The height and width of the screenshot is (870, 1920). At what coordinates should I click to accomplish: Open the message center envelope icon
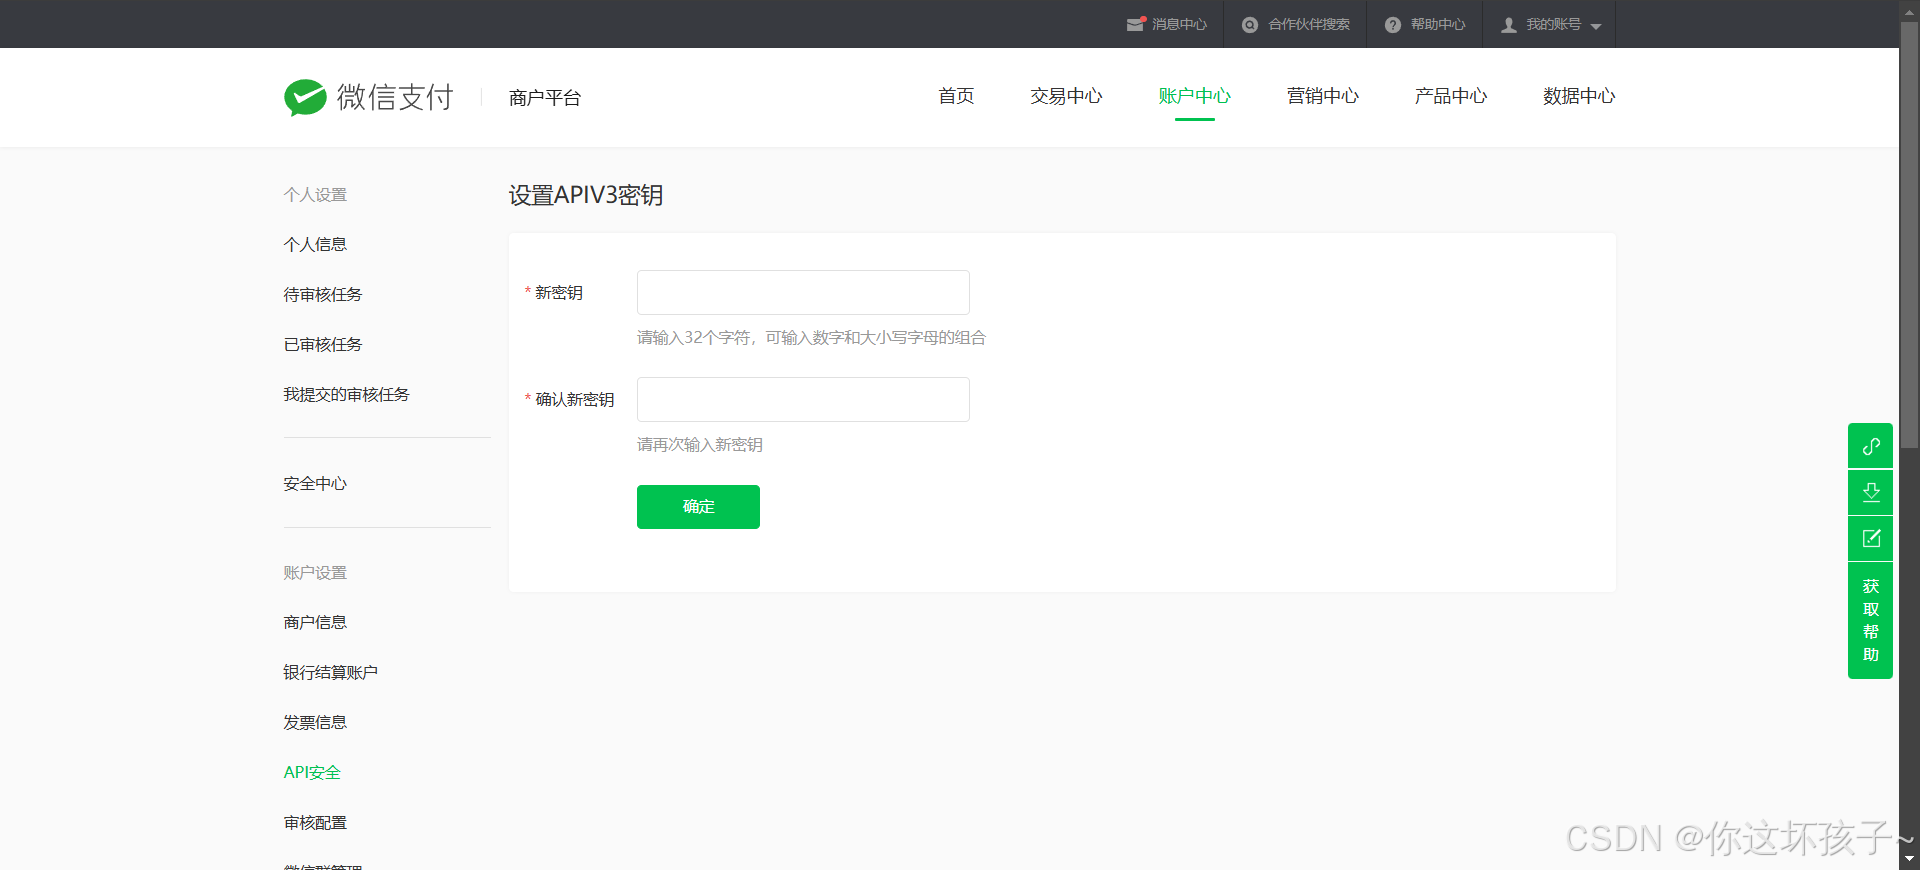click(x=1135, y=24)
